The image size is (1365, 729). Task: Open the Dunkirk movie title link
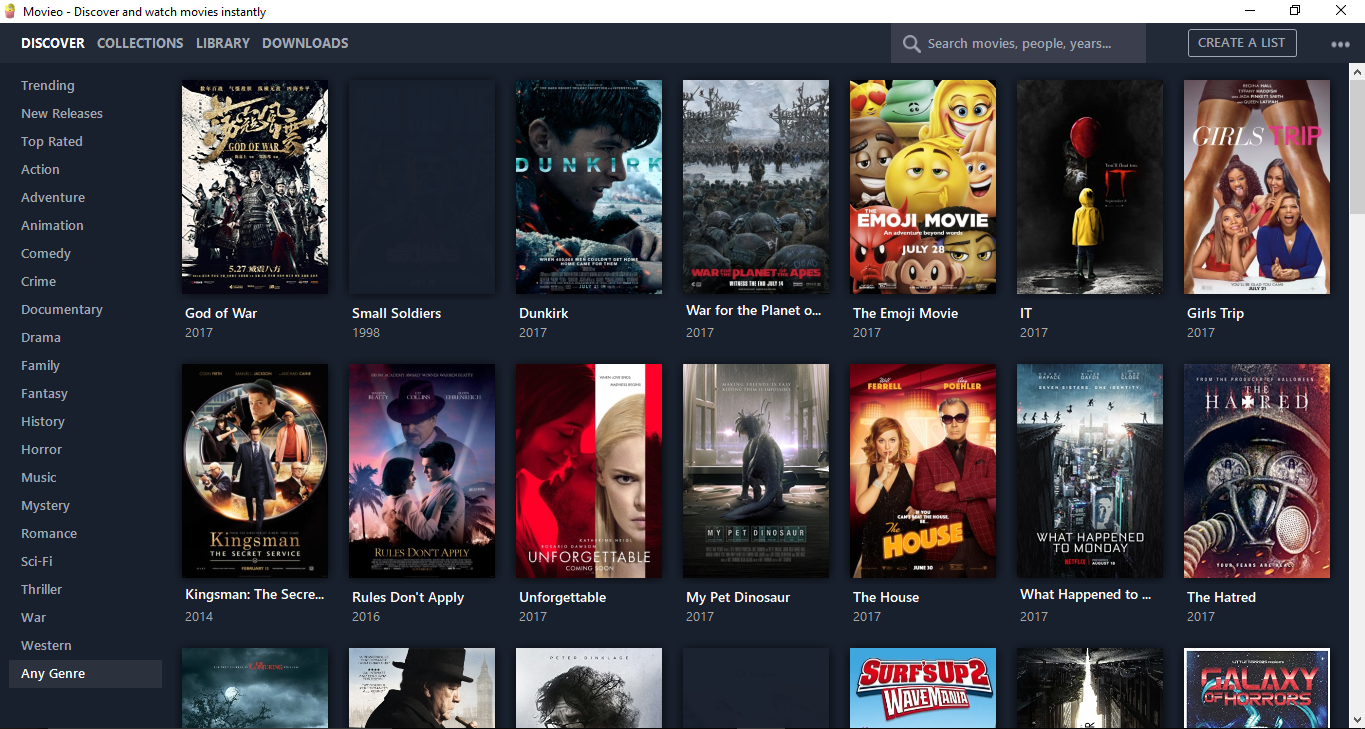543,313
